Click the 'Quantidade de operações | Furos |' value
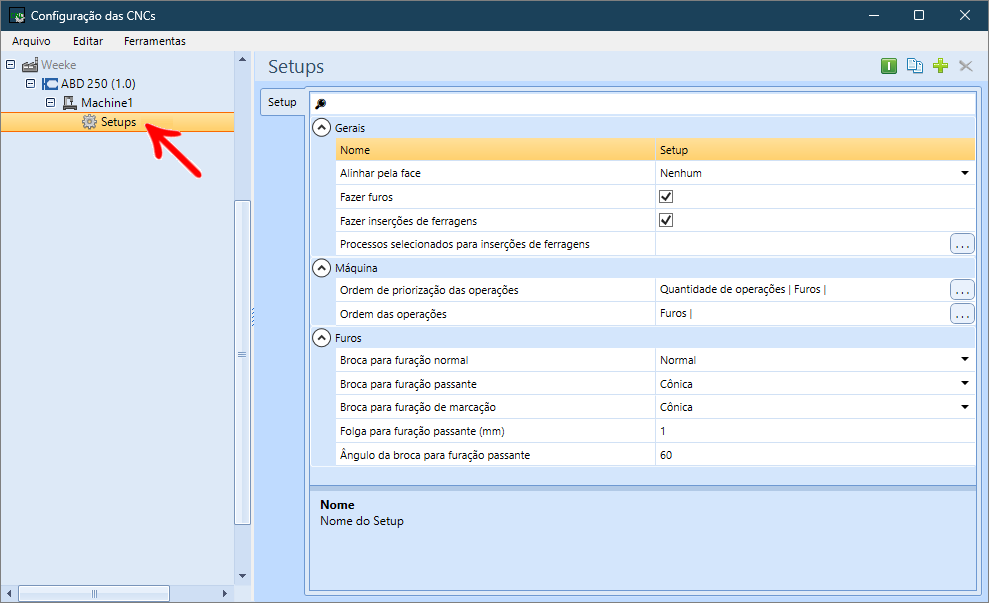This screenshot has height=604, width=990. coord(742,289)
